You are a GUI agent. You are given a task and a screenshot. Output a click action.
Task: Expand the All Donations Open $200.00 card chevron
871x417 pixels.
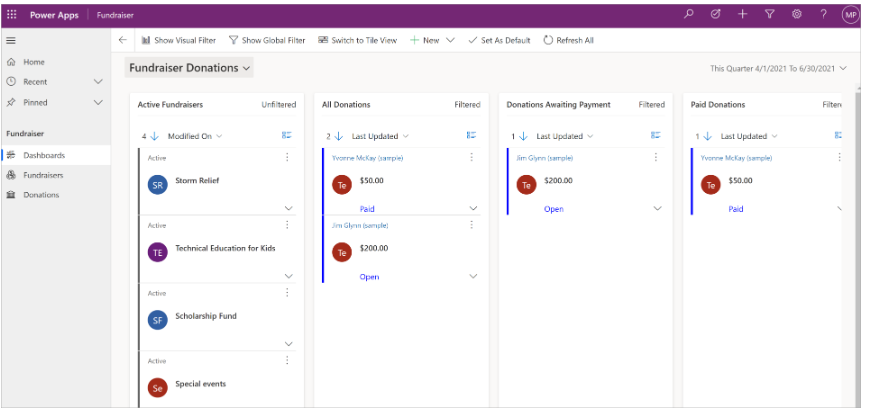coord(473,276)
